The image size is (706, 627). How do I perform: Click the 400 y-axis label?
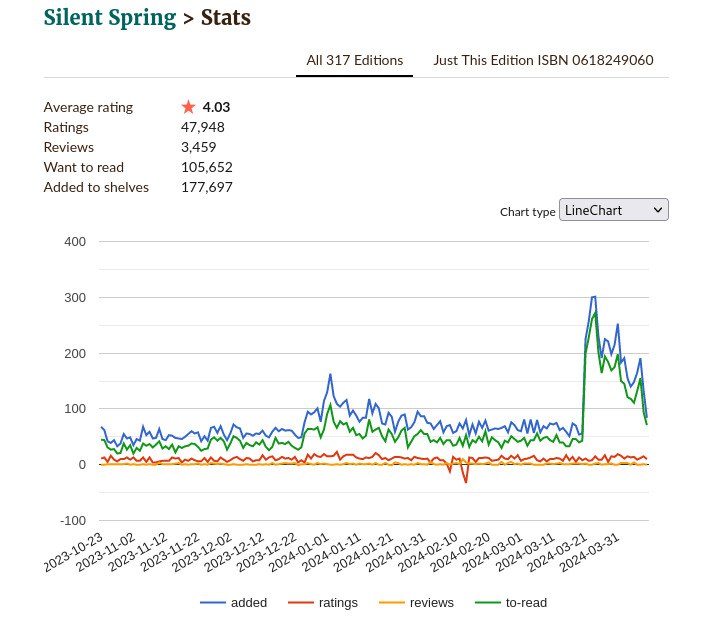click(75, 242)
